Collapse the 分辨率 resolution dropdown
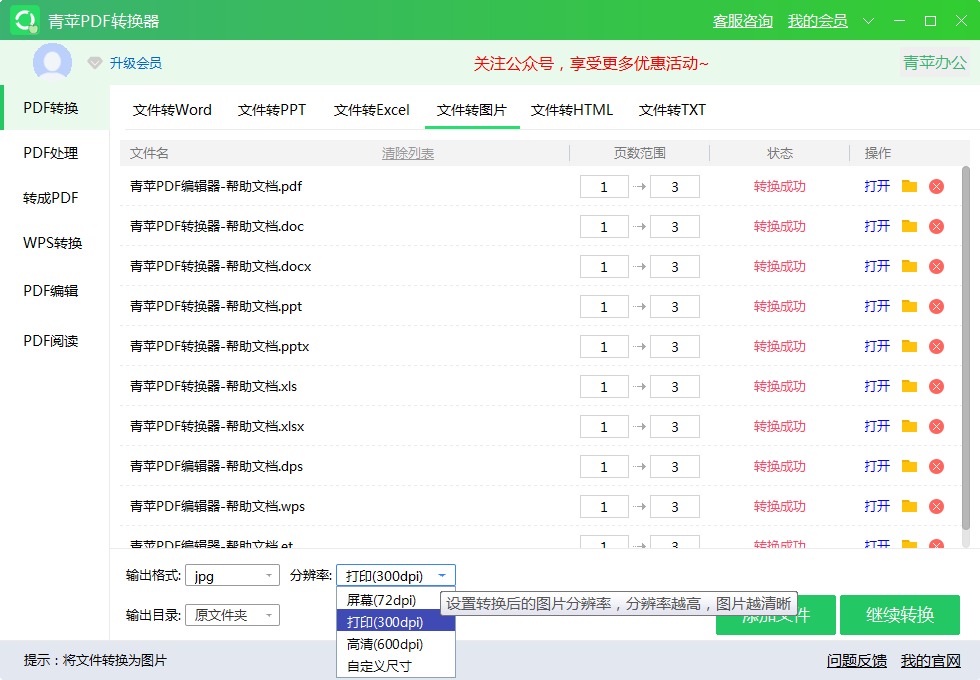This screenshot has height=680, width=980. [x=396, y=576]
